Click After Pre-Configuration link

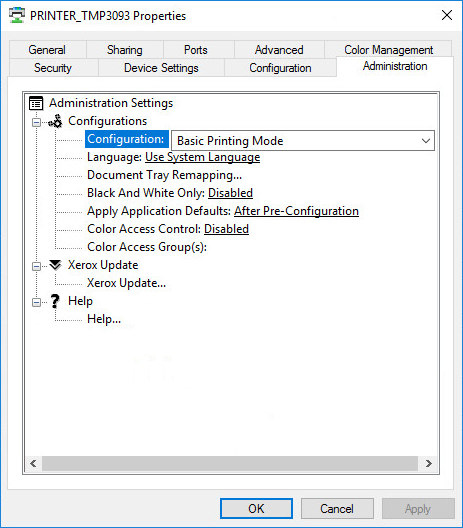(x=296, y=211)
